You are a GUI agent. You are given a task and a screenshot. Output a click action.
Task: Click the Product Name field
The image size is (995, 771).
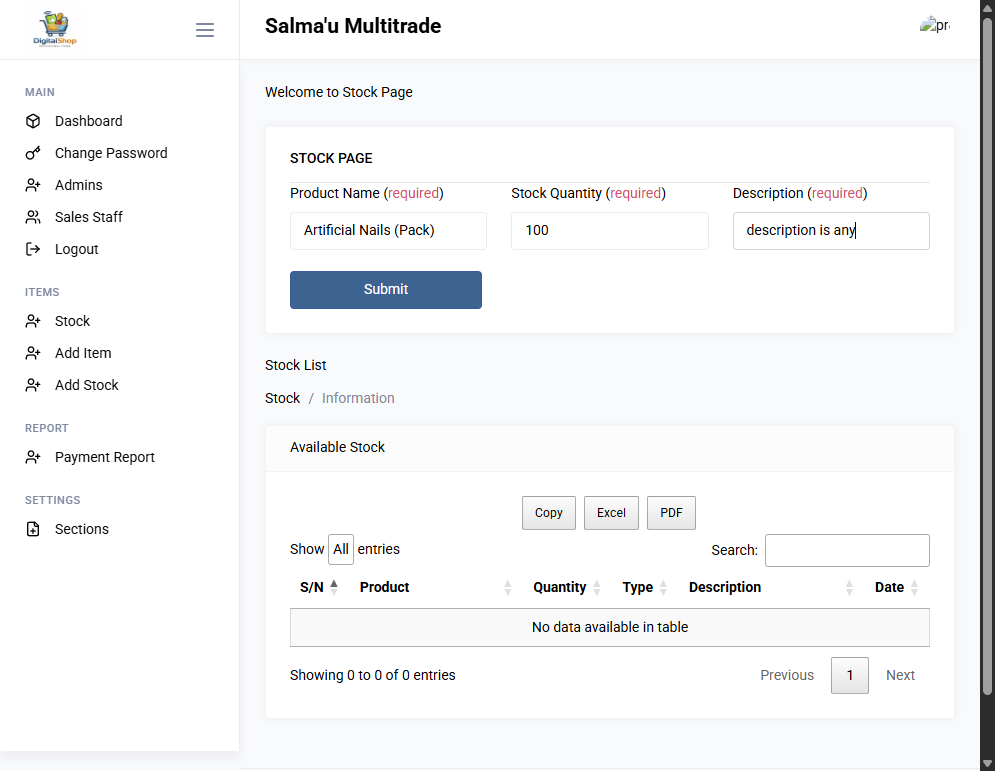click(x=388, y=231)
